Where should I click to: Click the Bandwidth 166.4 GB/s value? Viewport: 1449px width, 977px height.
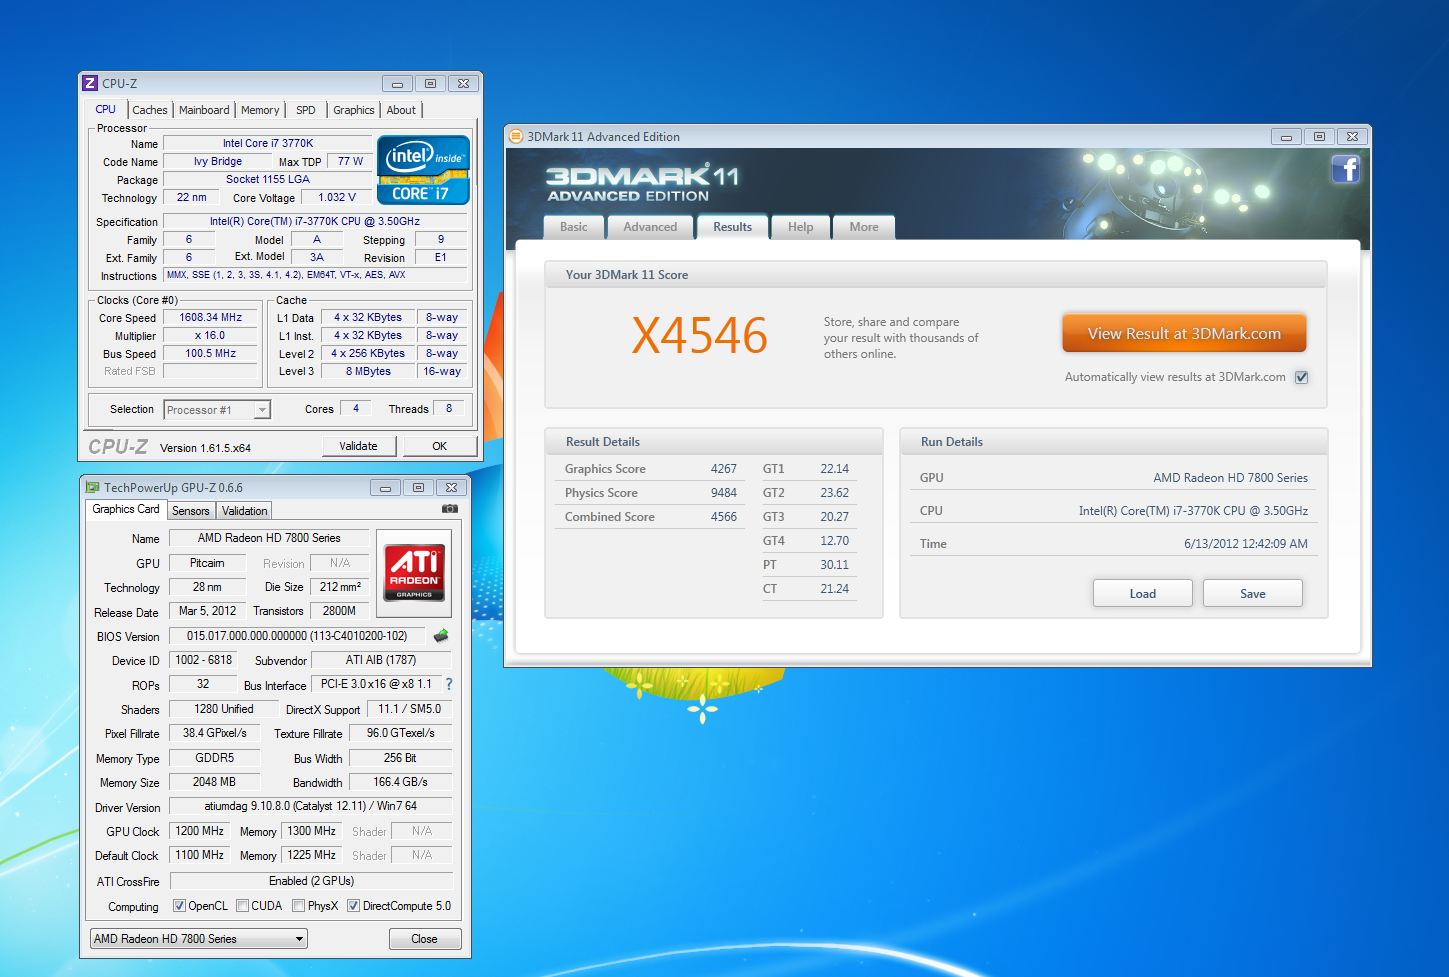tap(400, 782)
